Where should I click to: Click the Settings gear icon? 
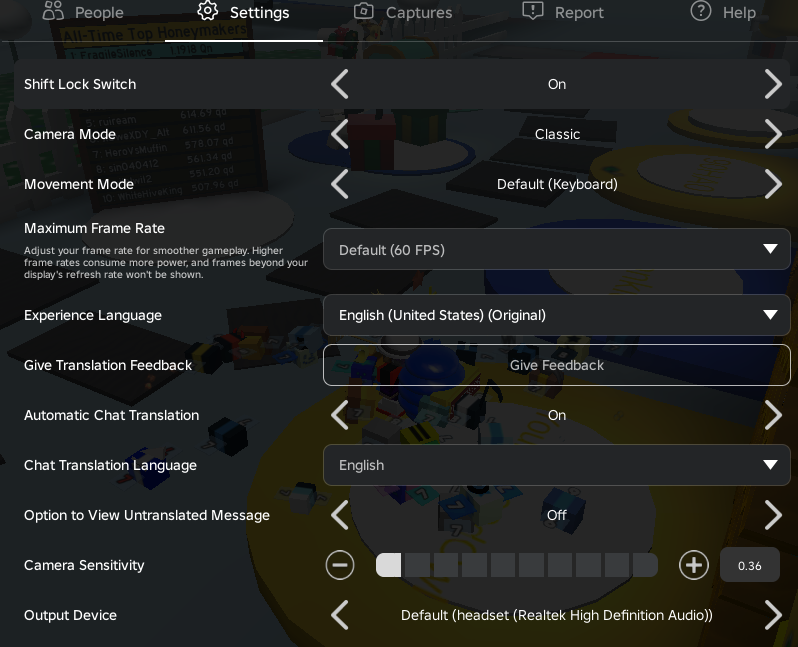coord(208,11)
